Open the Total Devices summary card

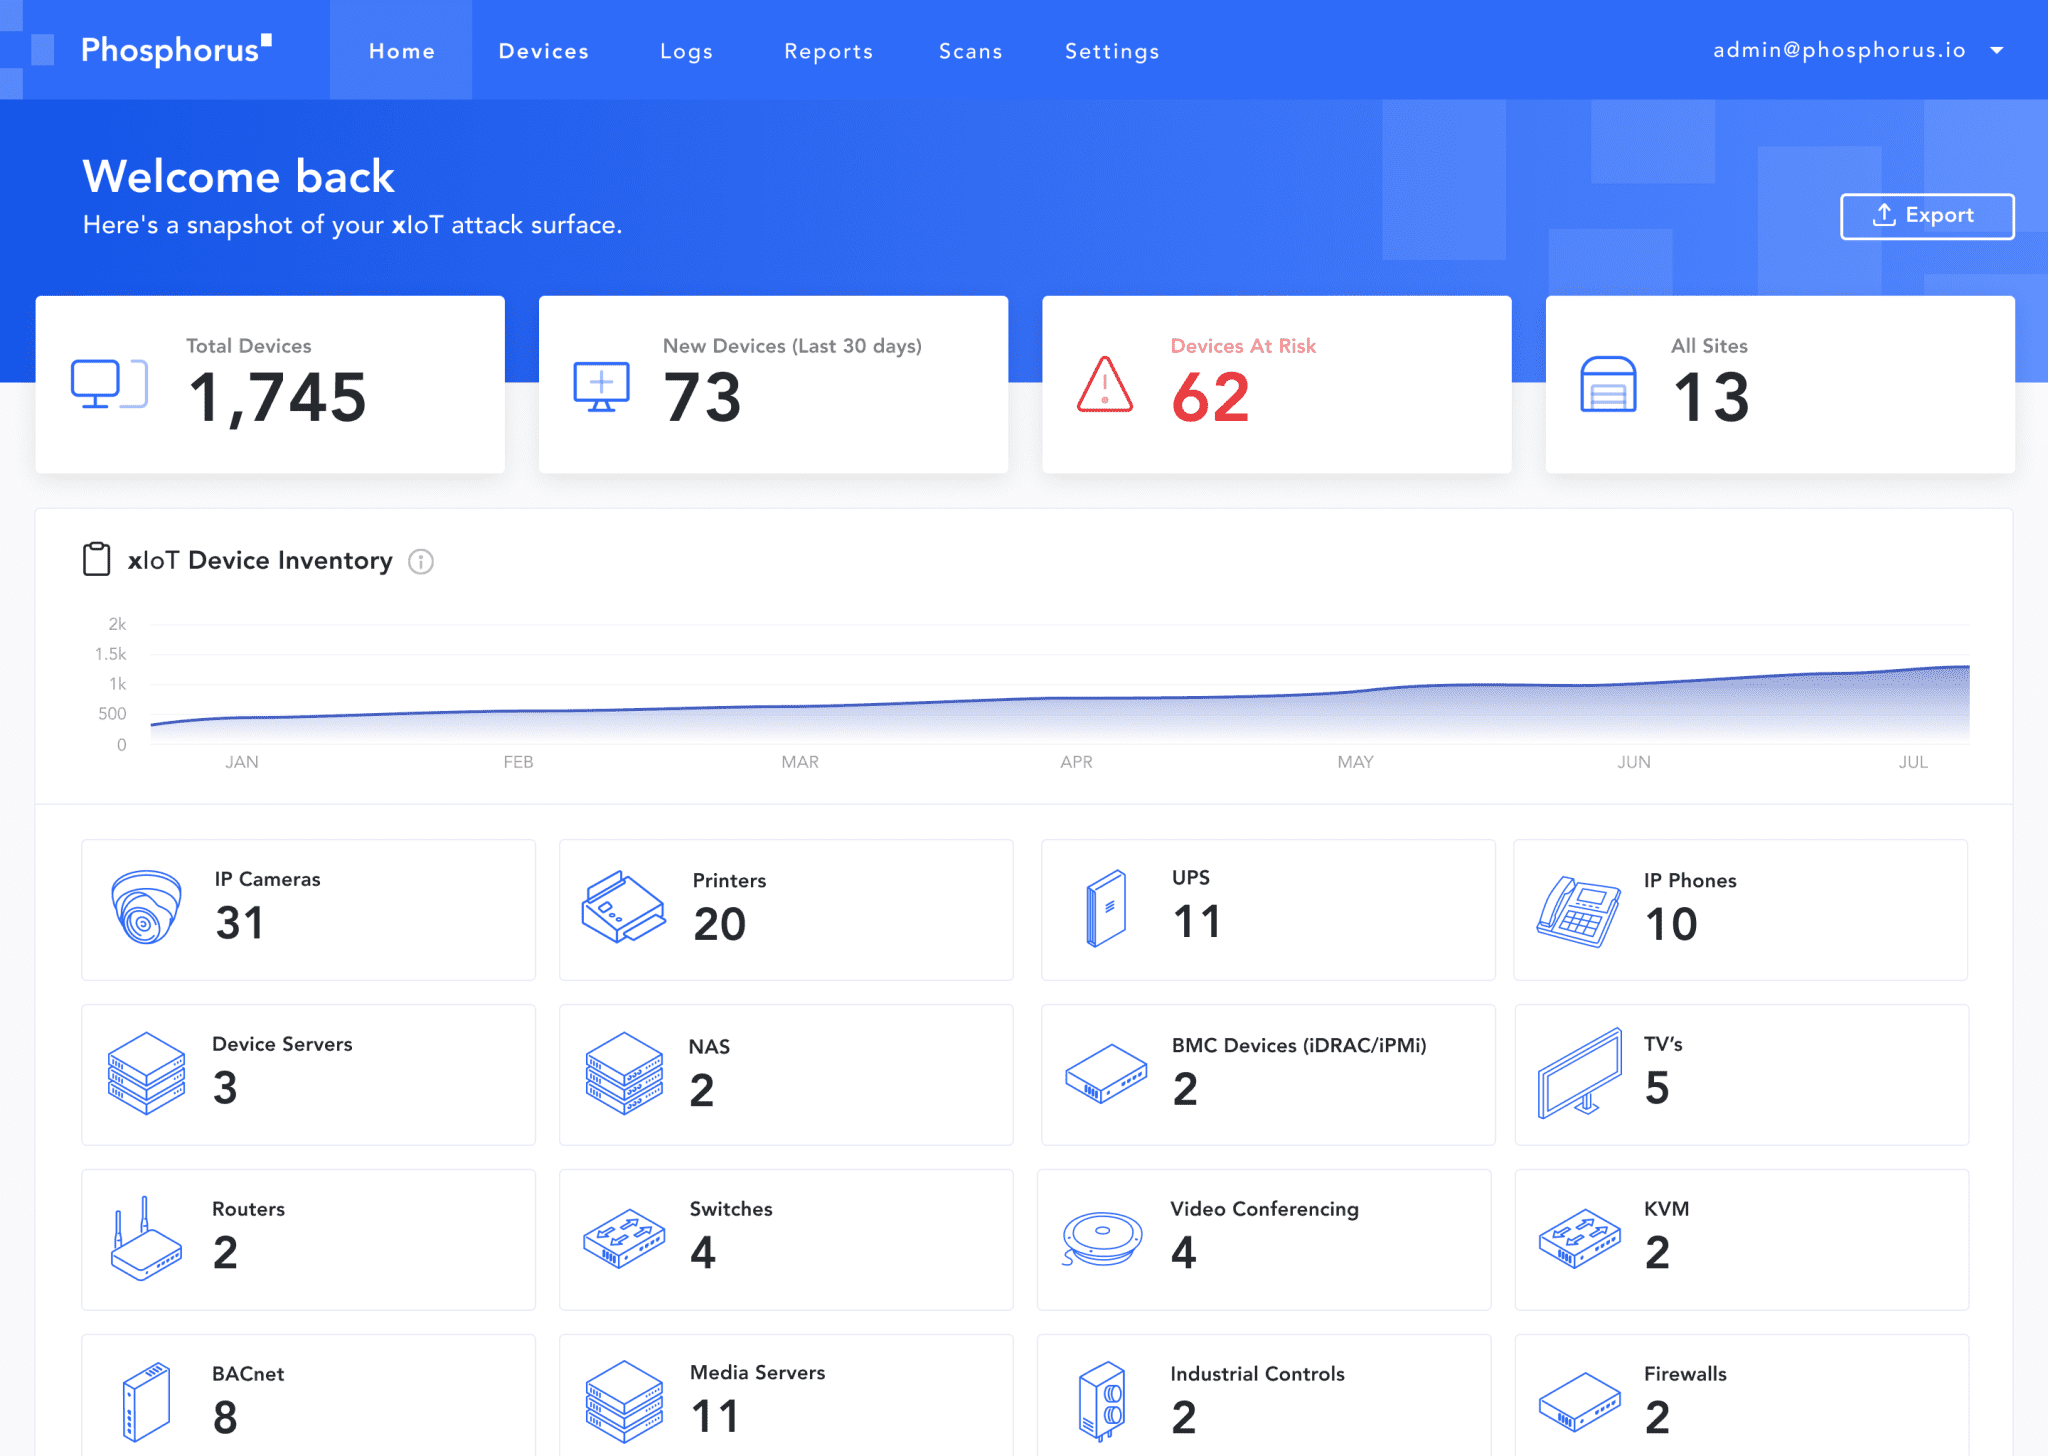pyautogui.click(x=270, y=385)
